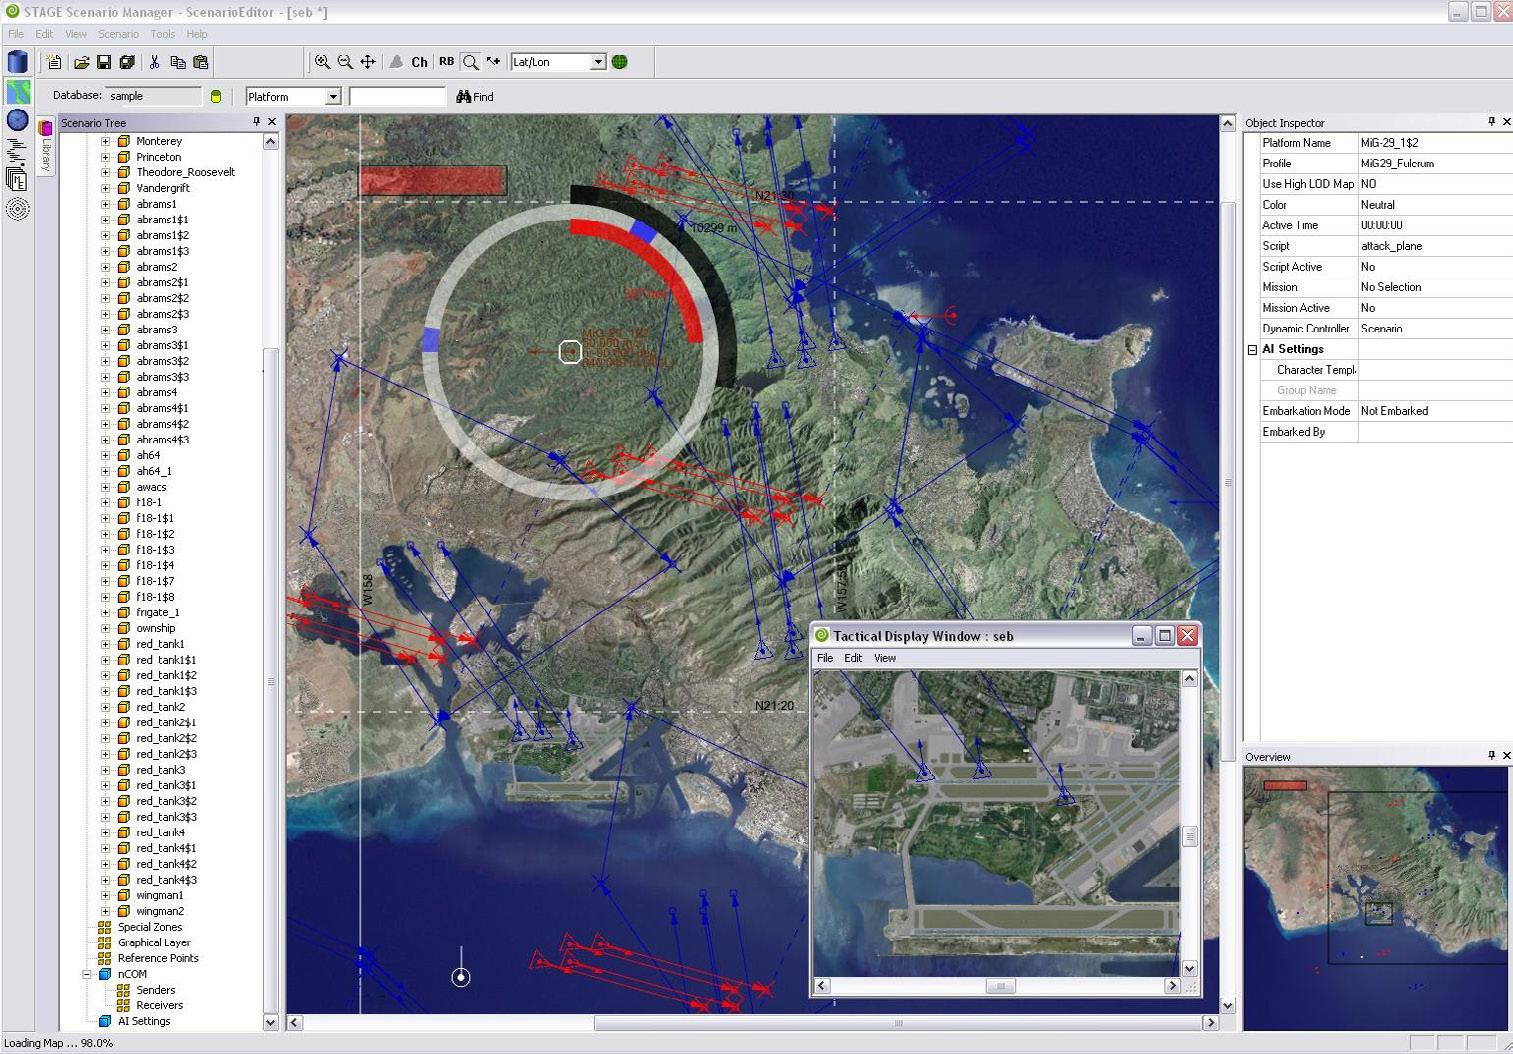This screenshot has width=1513, height=1054.
Task: Click the Zoom Out magnifier icon
Action: pos(345,62)
